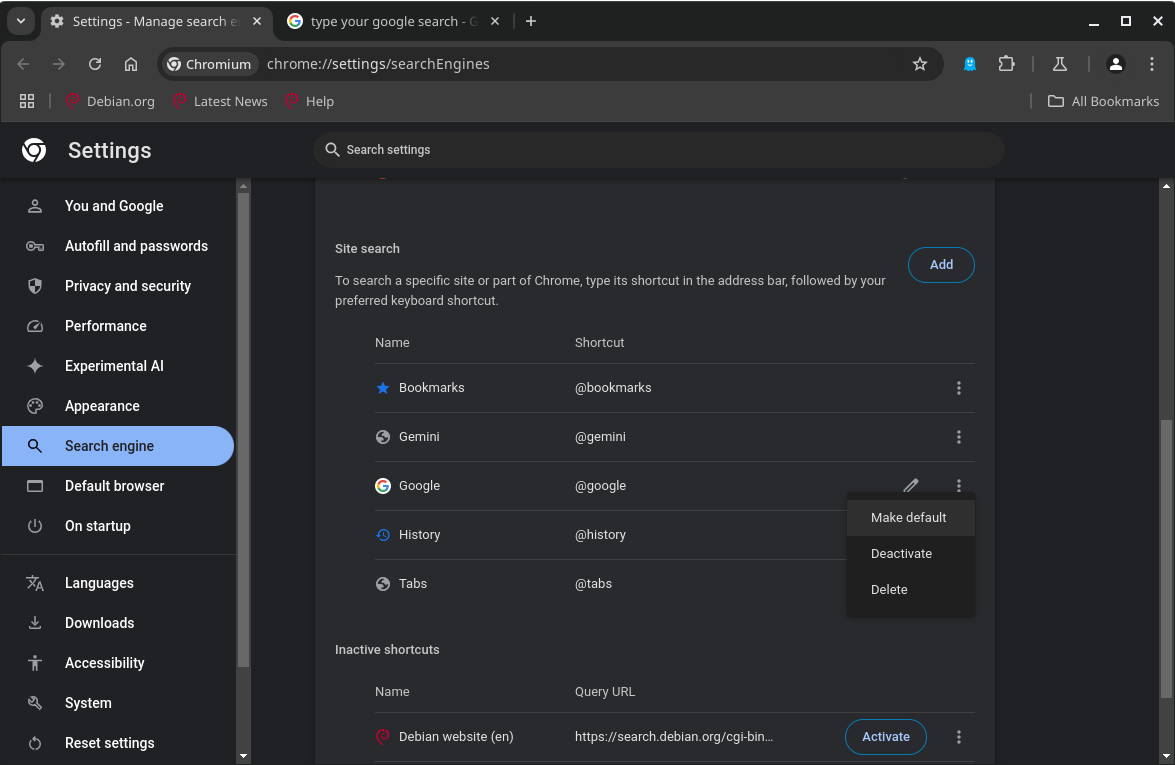1175x765 pixels.
Task: Open the blue ghost extension icon
Action: coord(970,64)
